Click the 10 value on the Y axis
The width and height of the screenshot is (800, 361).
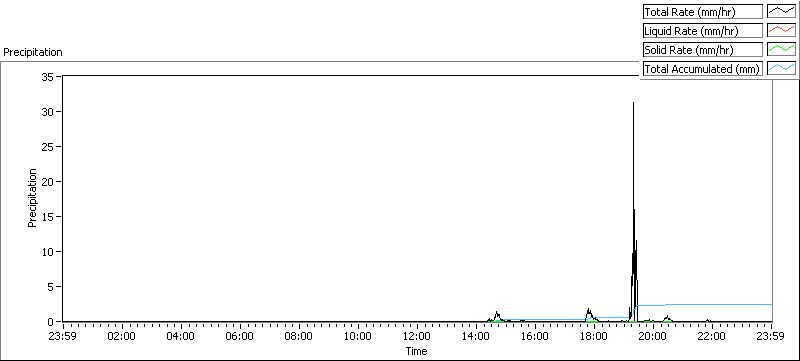(48, 251)
